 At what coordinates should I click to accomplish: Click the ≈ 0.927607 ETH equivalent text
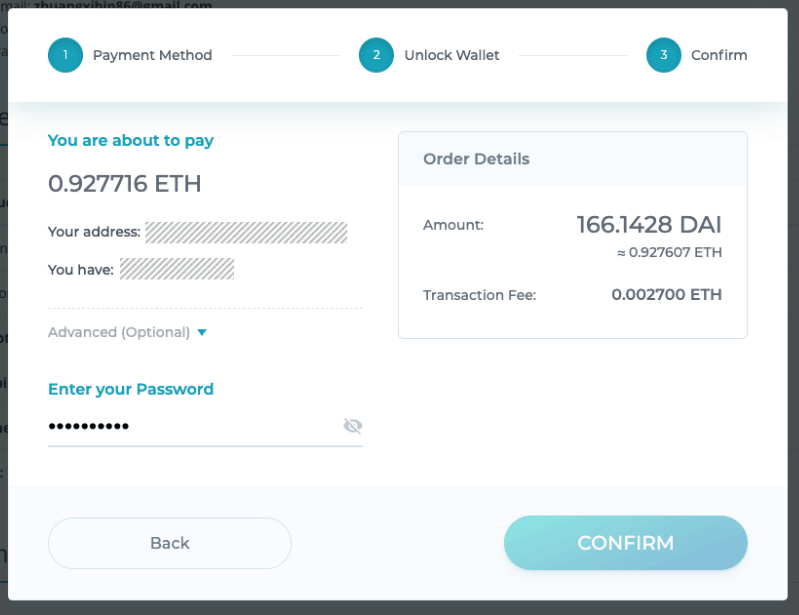click(670, 252)
